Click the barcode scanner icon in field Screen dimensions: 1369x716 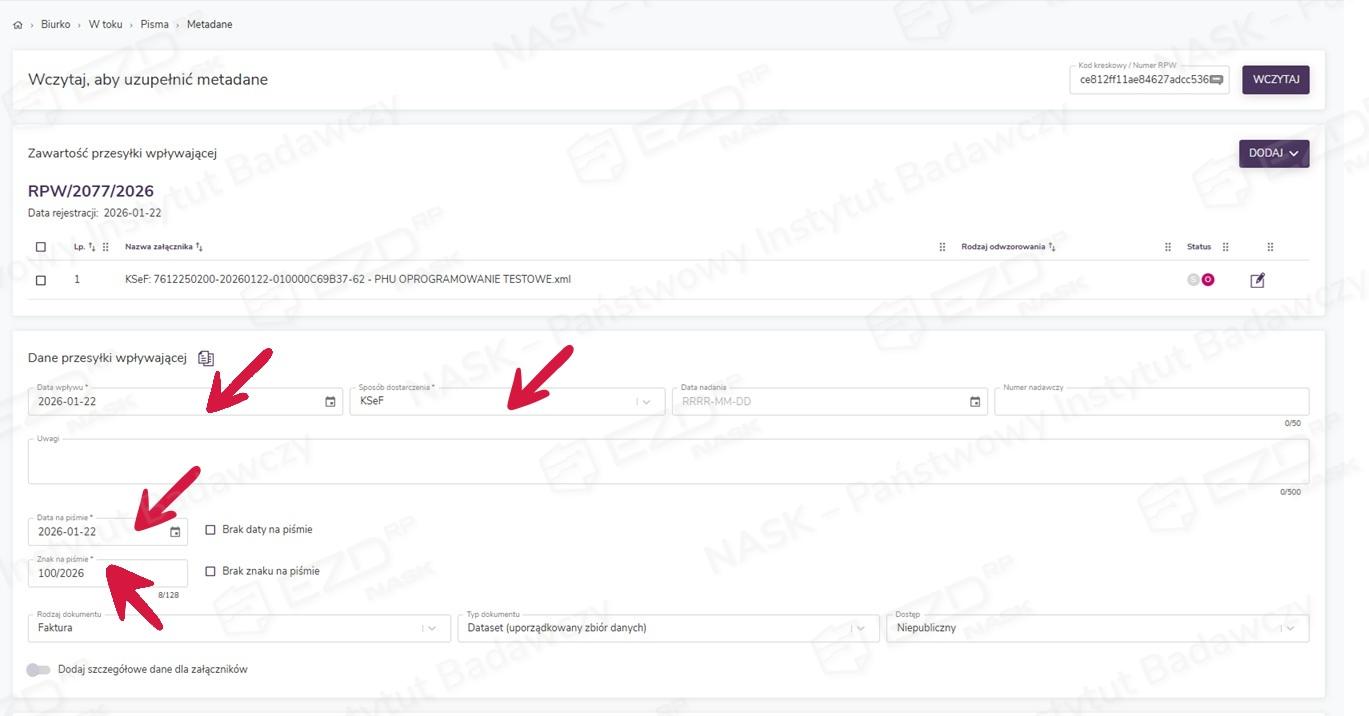point(1216,80)
